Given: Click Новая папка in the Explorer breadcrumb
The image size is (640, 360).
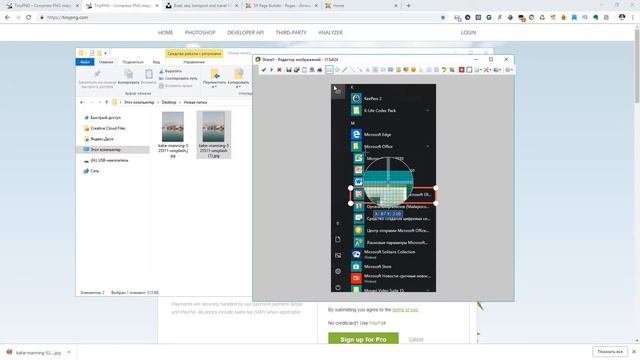Looking at the screenshot, I should point(195,102).
